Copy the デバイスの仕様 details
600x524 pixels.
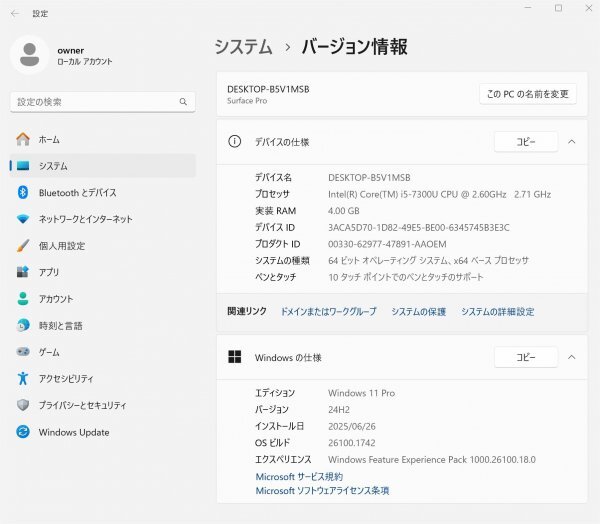pos(526,142)
